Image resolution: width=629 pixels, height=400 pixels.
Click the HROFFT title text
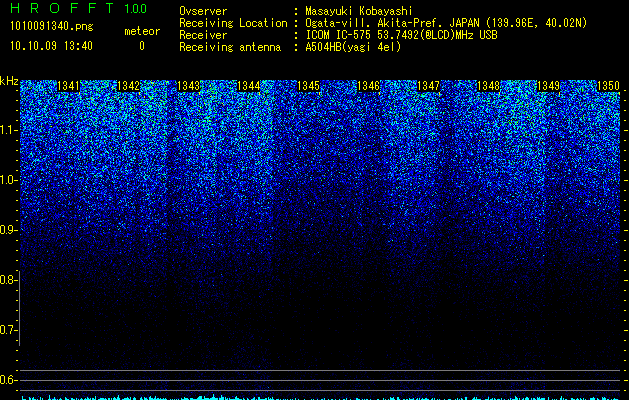point(62,8)
